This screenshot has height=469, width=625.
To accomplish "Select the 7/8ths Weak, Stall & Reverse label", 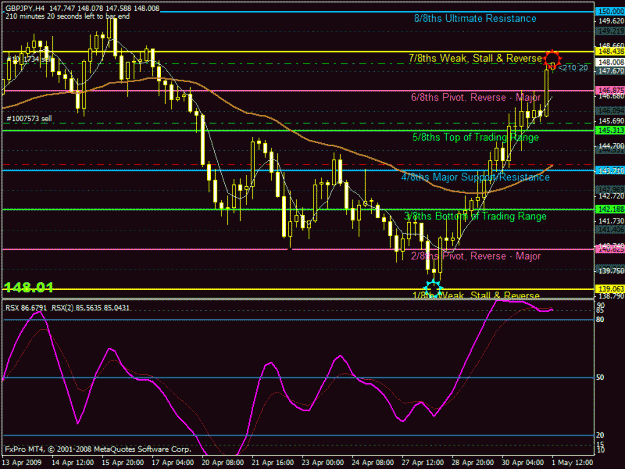I will tap(476, 58).
